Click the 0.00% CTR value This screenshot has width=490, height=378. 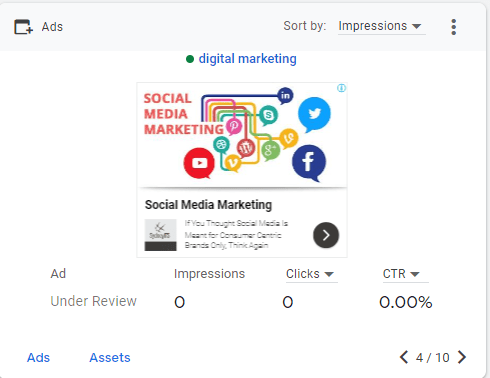tap(406, 302)
